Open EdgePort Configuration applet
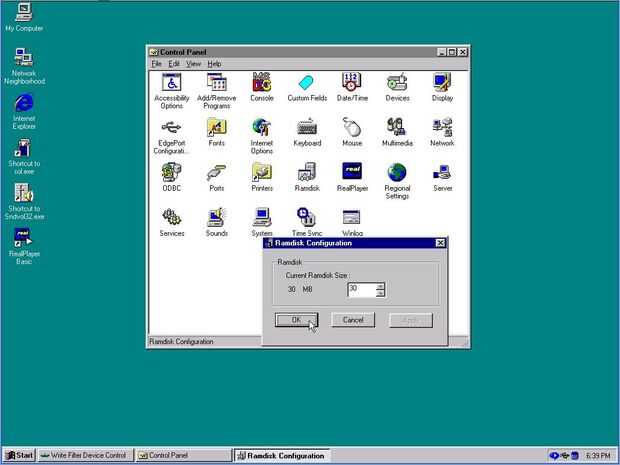Viewport: 620px width, 465px height. click(x=170, y=136)
